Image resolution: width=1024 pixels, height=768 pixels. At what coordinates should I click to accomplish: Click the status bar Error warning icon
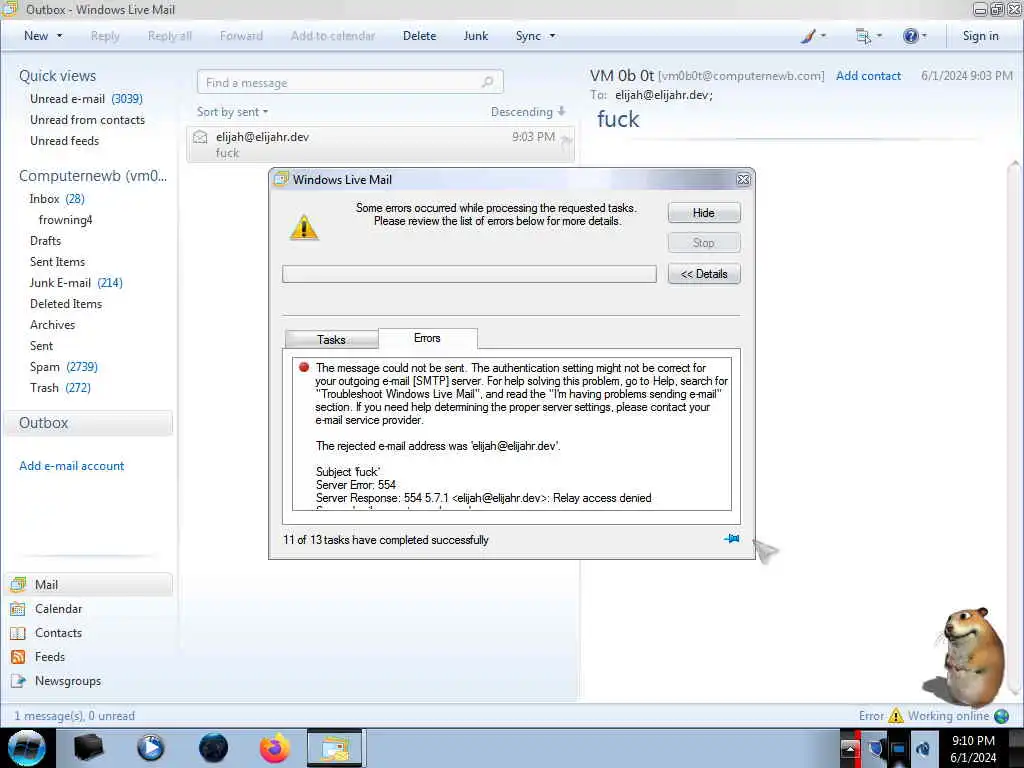click(895, 716)
